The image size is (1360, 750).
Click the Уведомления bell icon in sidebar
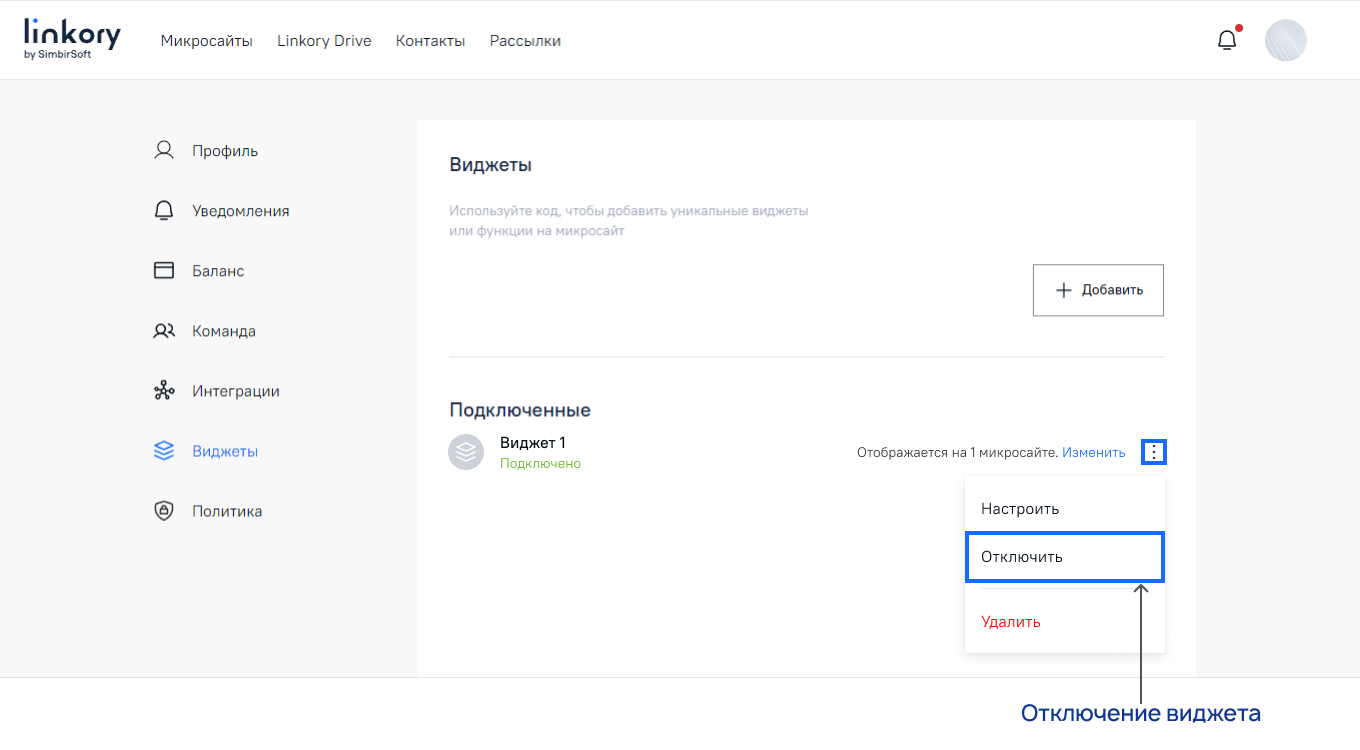[x=164, y=210]
